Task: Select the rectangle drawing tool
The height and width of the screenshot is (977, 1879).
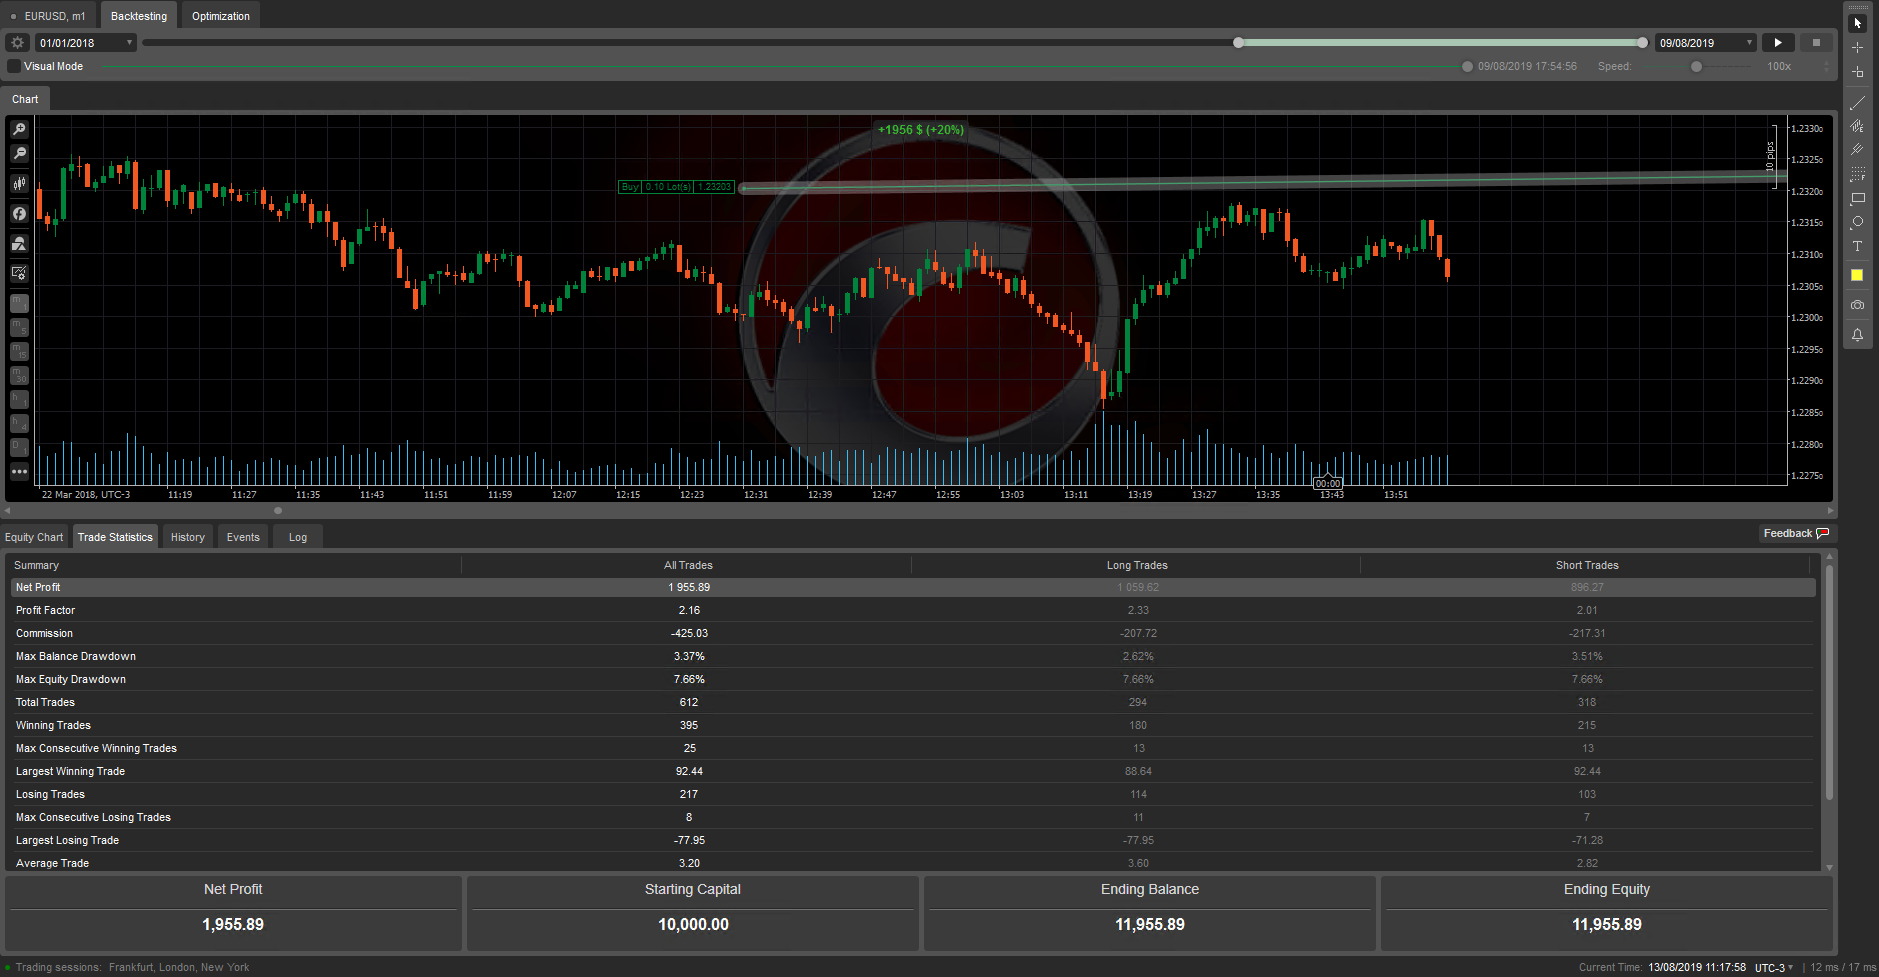Action: [1857, 198]
